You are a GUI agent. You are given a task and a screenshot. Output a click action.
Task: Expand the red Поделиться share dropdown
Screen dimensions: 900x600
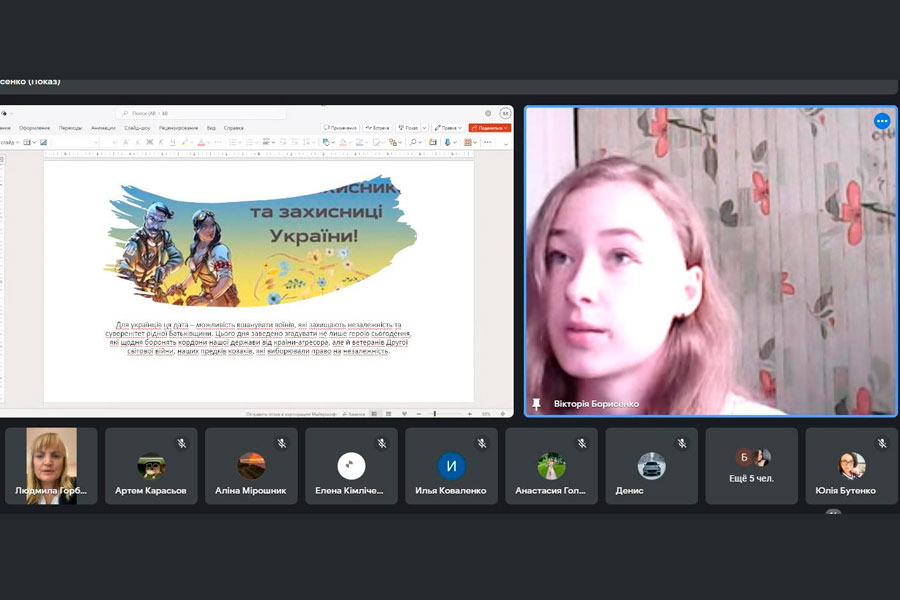pyautogui.click(x=507, y=128)
